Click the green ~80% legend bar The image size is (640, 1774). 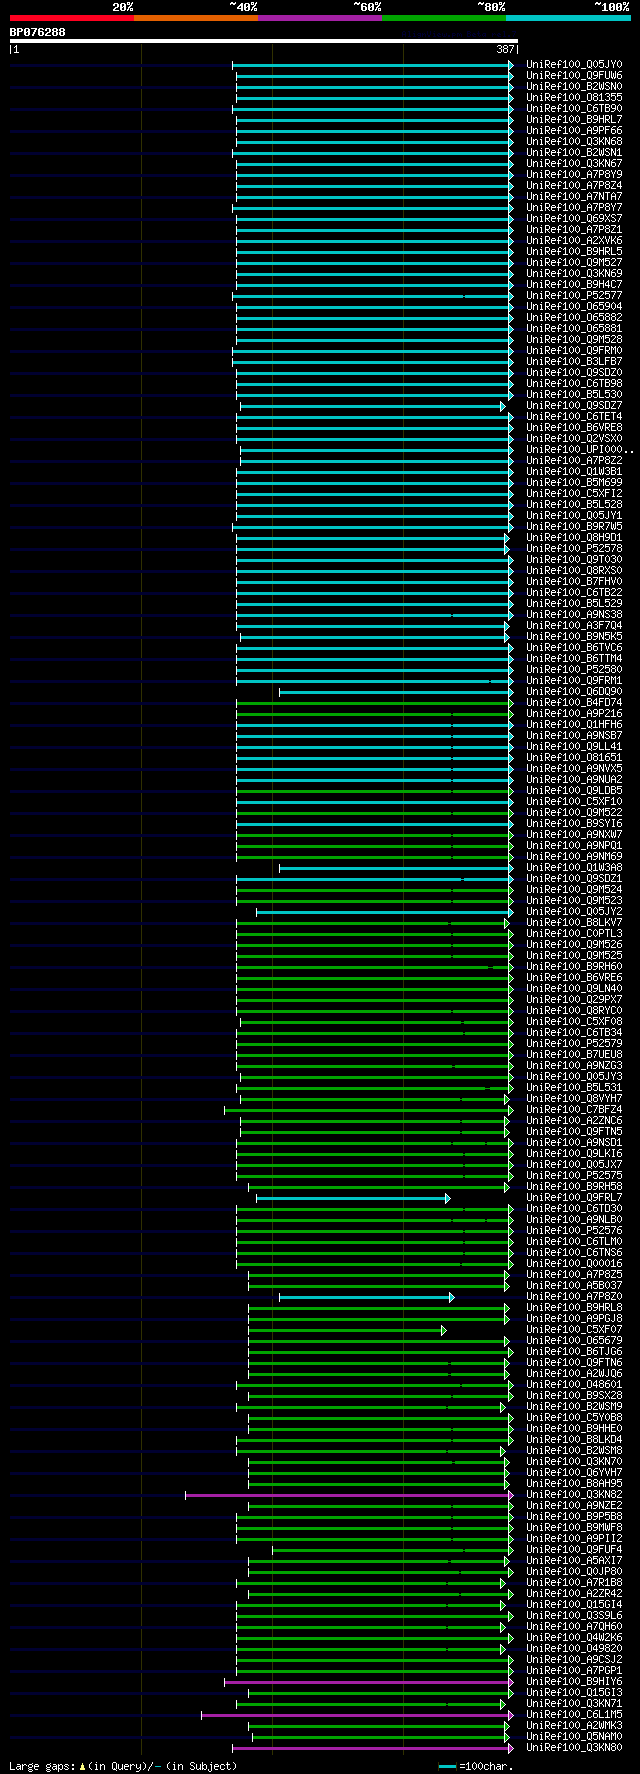pyautogui.click(x=444, y=18)
